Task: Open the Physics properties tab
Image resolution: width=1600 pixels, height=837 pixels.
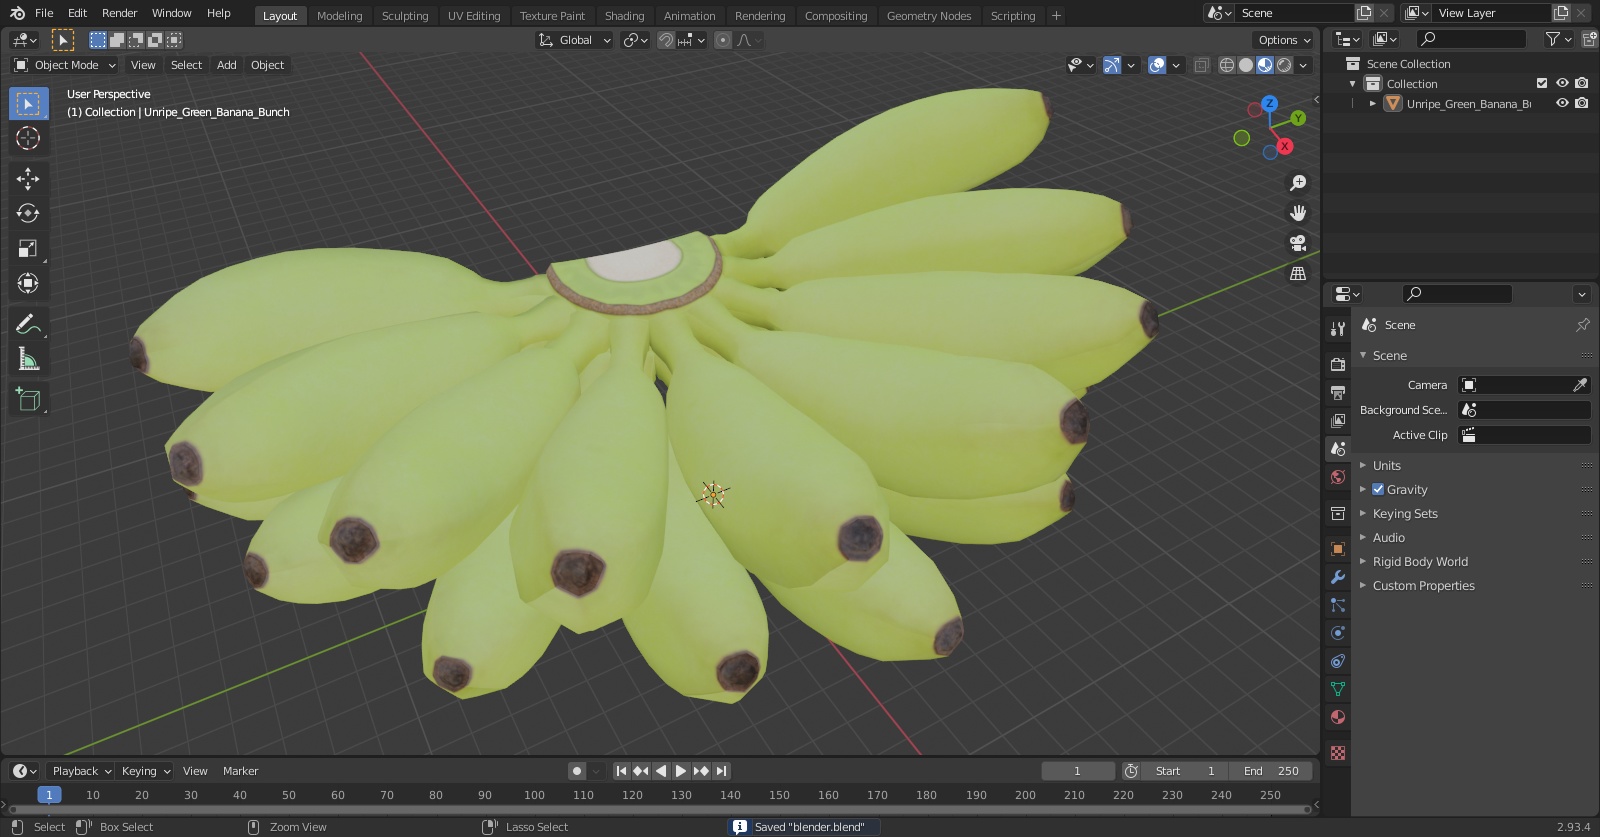Action: (x=1338, y=633)
